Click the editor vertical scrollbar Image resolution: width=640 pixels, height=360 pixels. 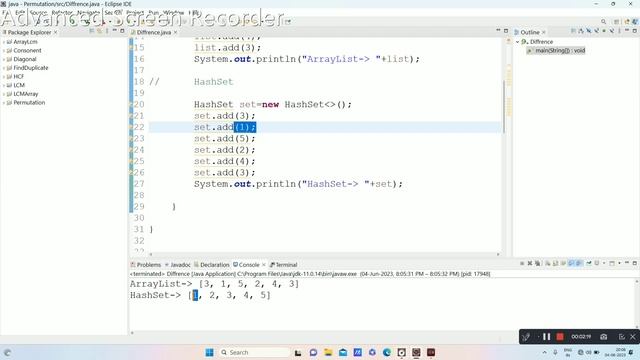504,106
